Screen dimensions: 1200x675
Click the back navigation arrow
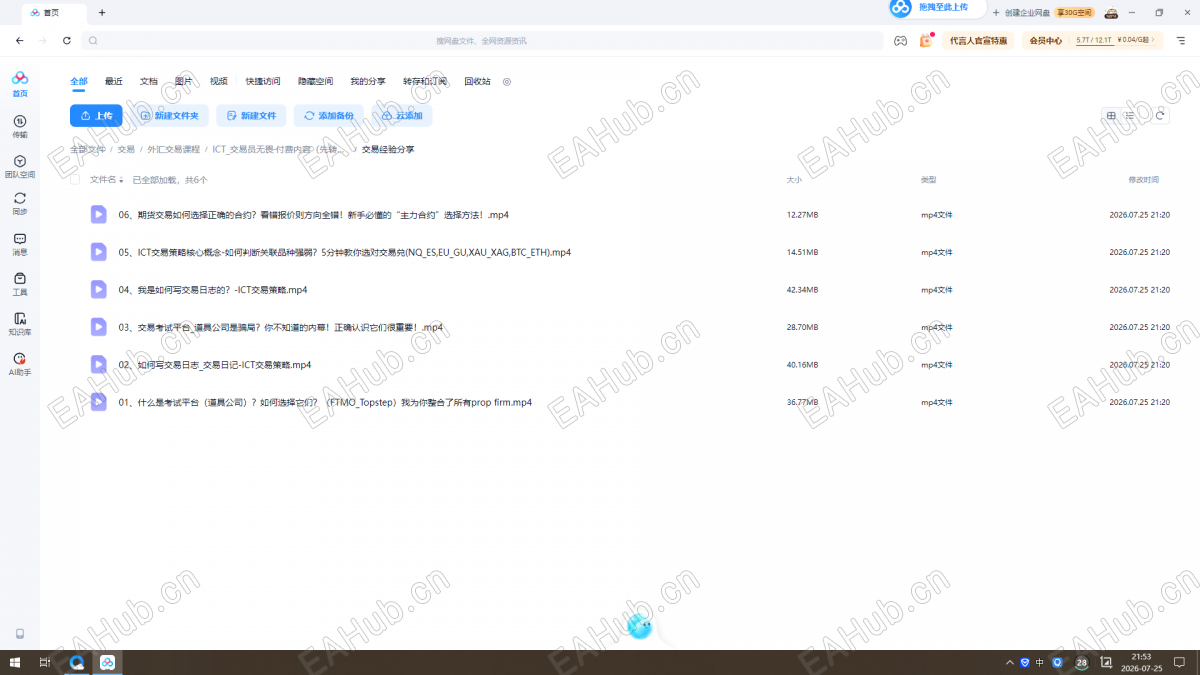[20, 40]
